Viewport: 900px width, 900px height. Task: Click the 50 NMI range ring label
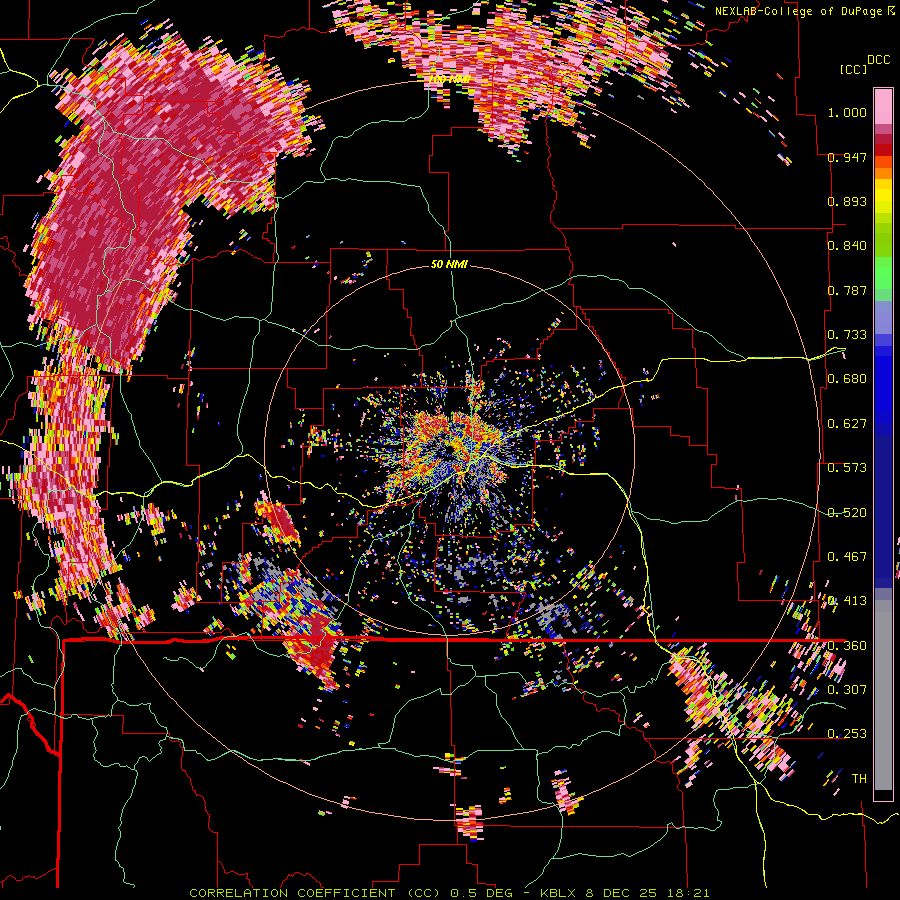pos(449,264)
